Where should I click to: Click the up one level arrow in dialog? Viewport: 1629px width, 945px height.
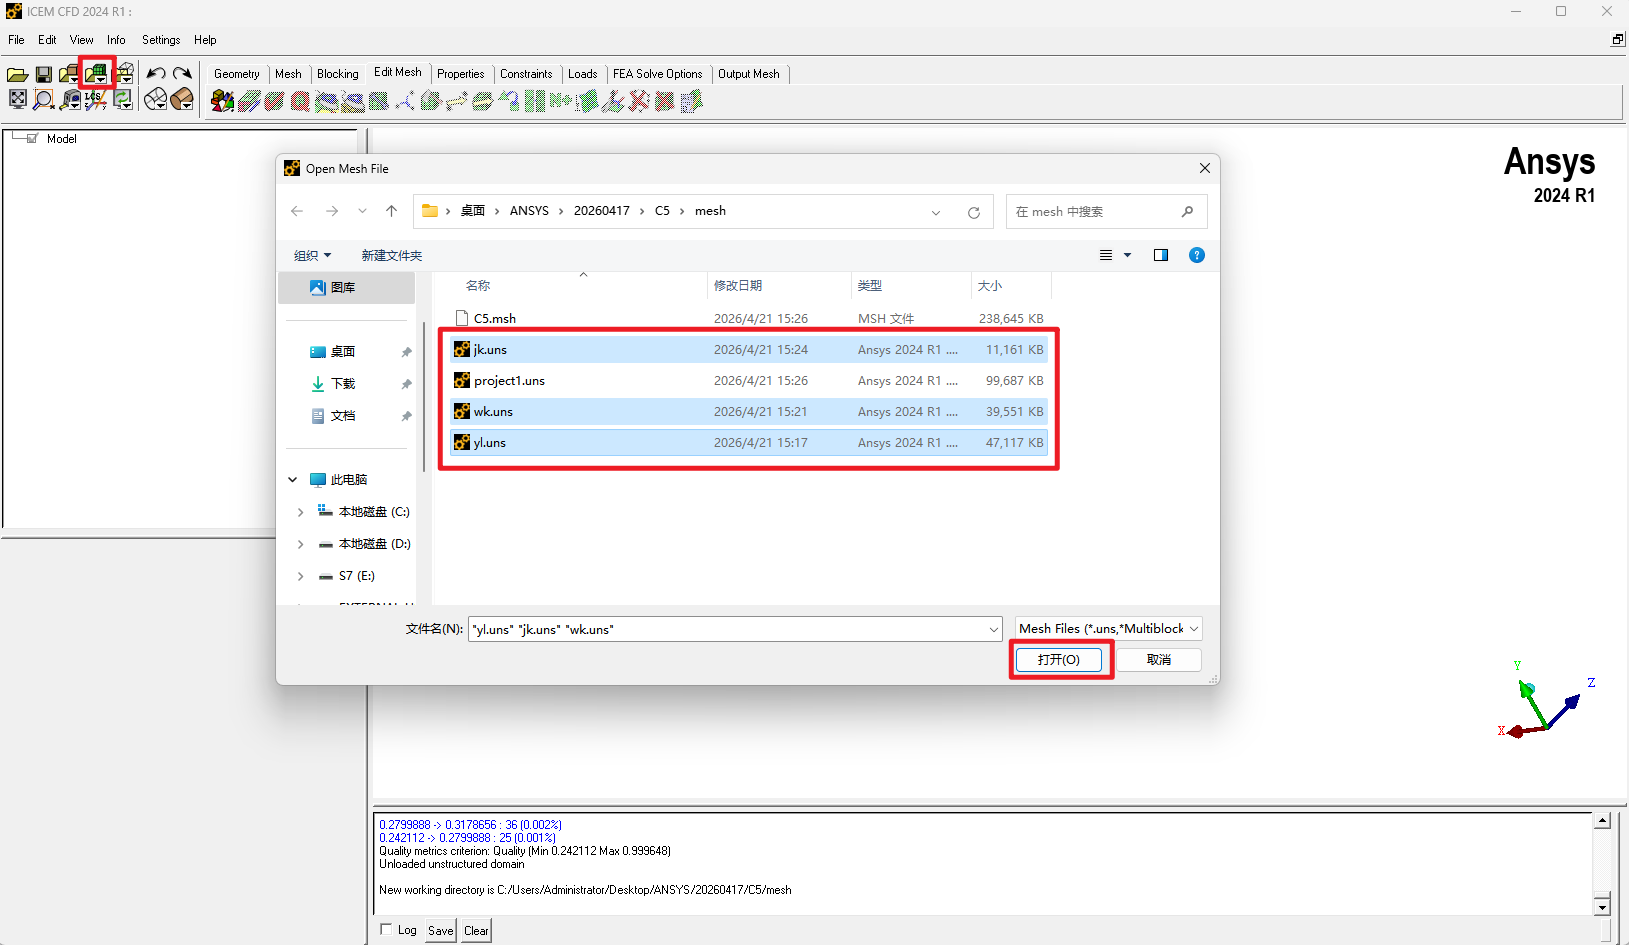(x=391, y=211)
